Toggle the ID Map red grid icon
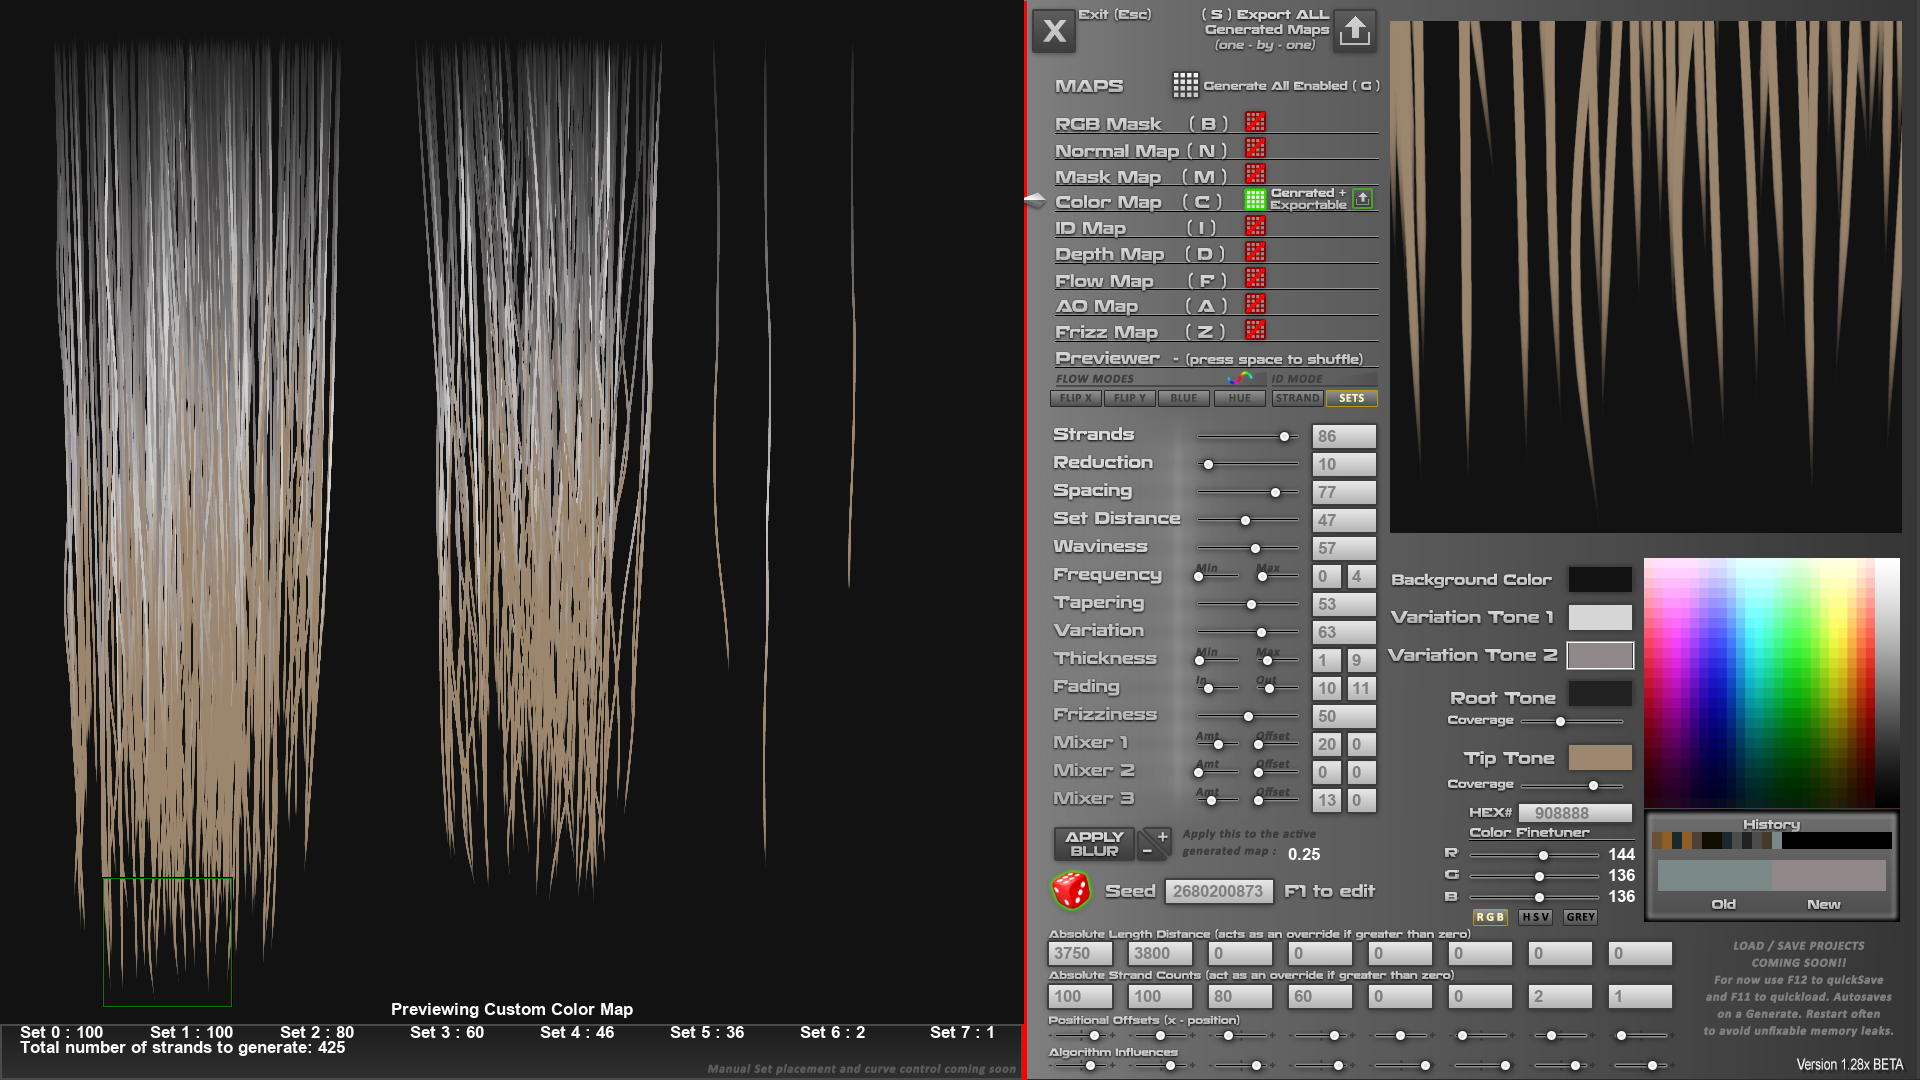 [x=1255, y=226]
